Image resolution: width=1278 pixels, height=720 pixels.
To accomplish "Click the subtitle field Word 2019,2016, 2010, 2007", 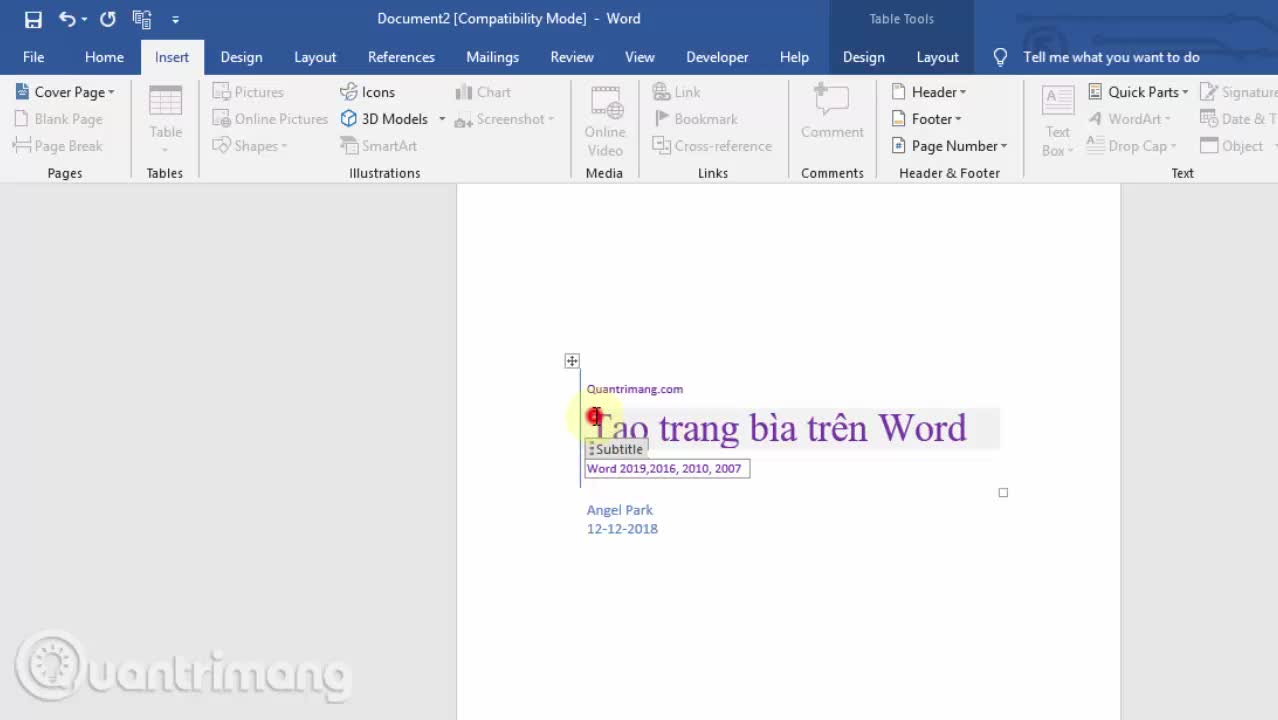I will pyautogui.click(x=667, y=468).
